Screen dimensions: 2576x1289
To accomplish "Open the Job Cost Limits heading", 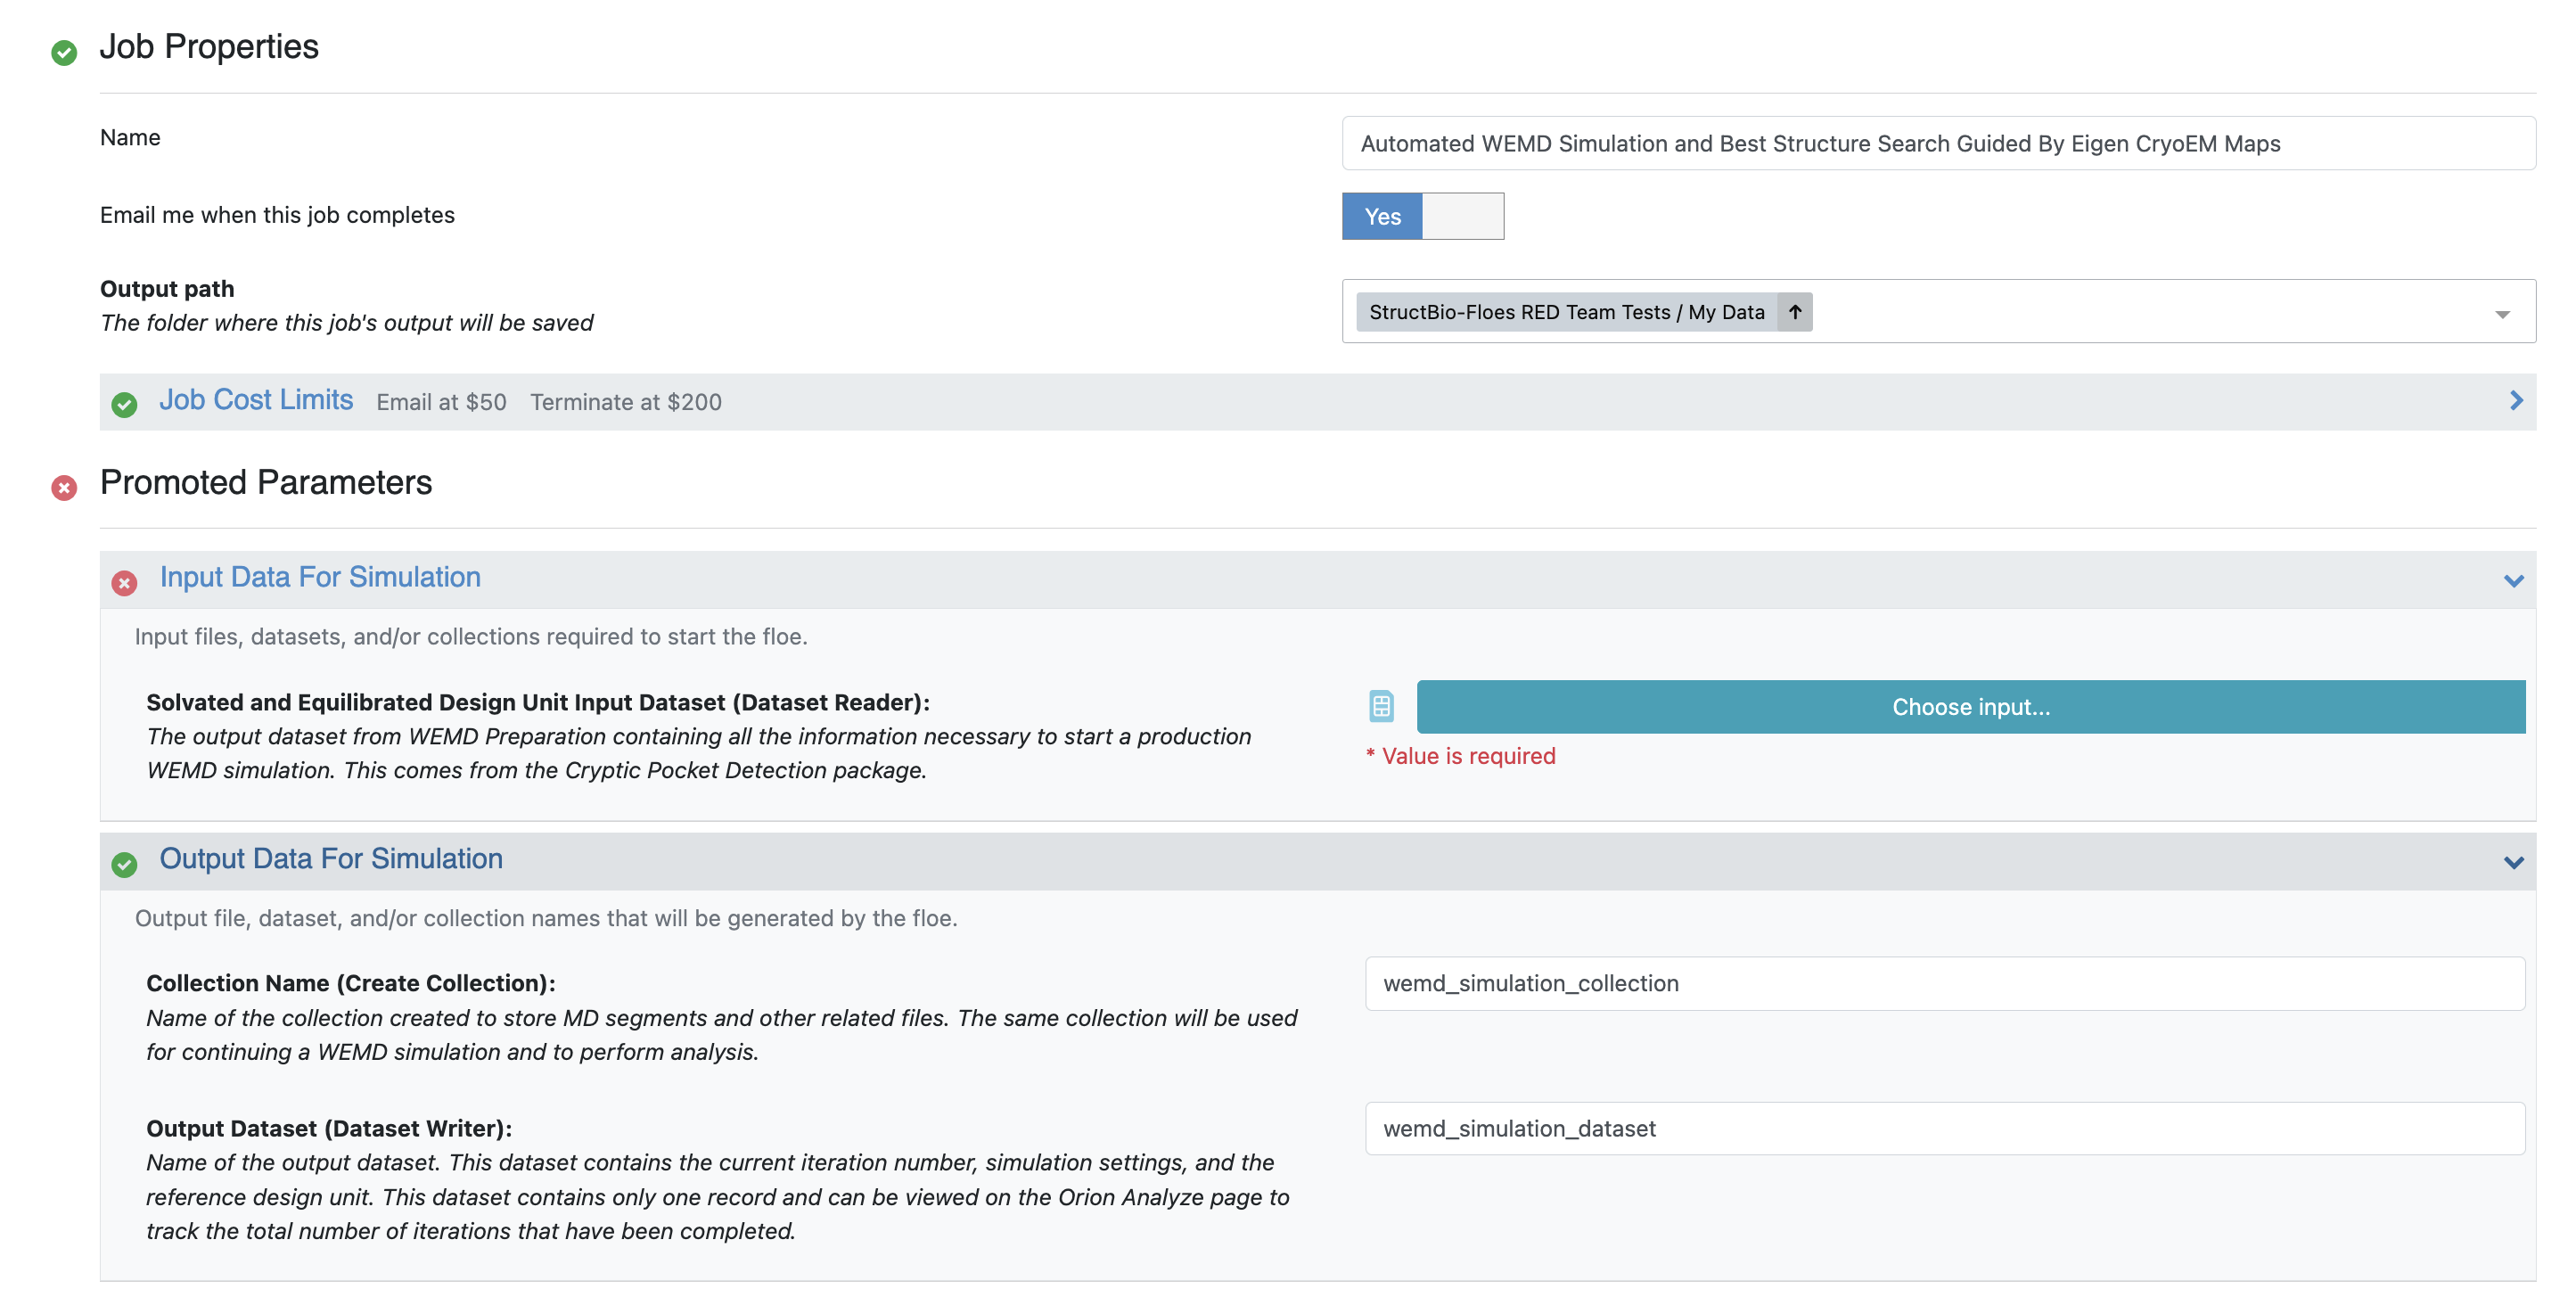I will point(256,400).
